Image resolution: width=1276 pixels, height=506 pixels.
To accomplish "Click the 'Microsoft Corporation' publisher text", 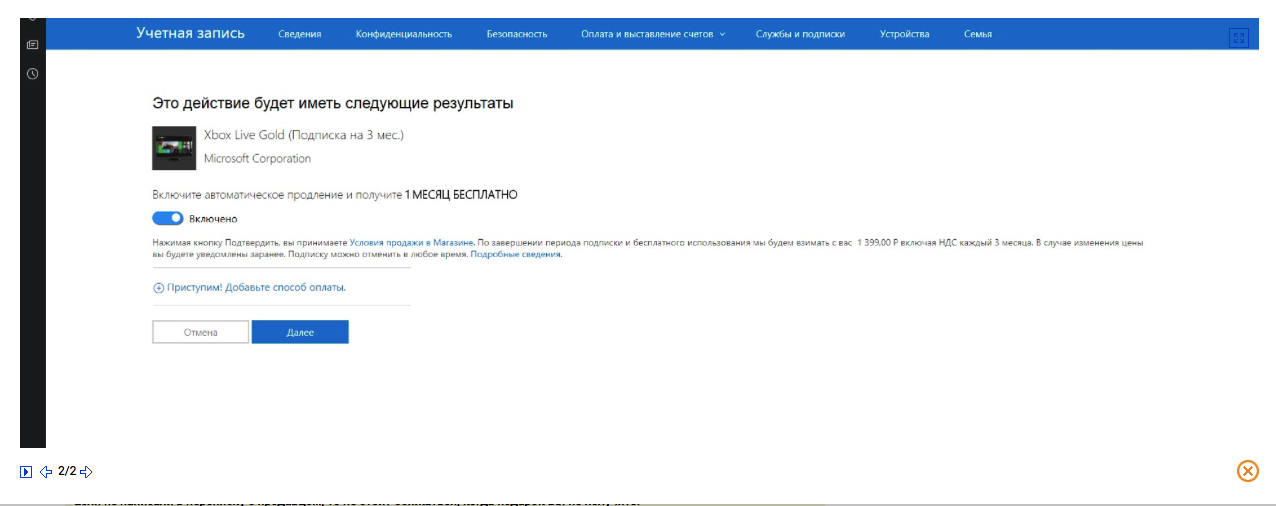I will point(257,158).
